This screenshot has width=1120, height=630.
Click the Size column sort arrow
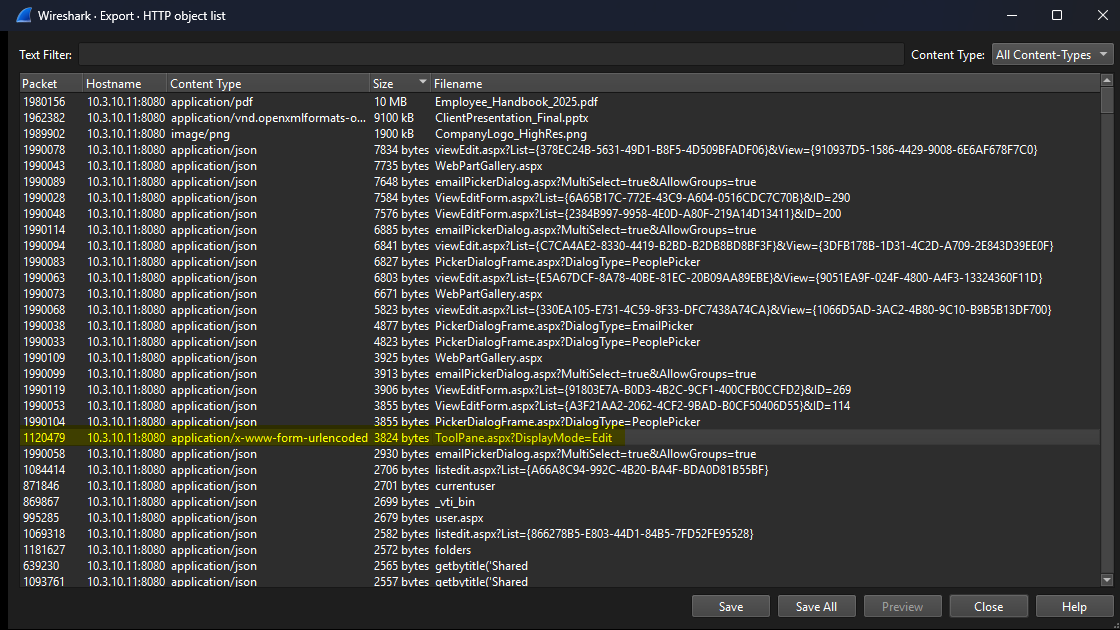tap(423, 83)
